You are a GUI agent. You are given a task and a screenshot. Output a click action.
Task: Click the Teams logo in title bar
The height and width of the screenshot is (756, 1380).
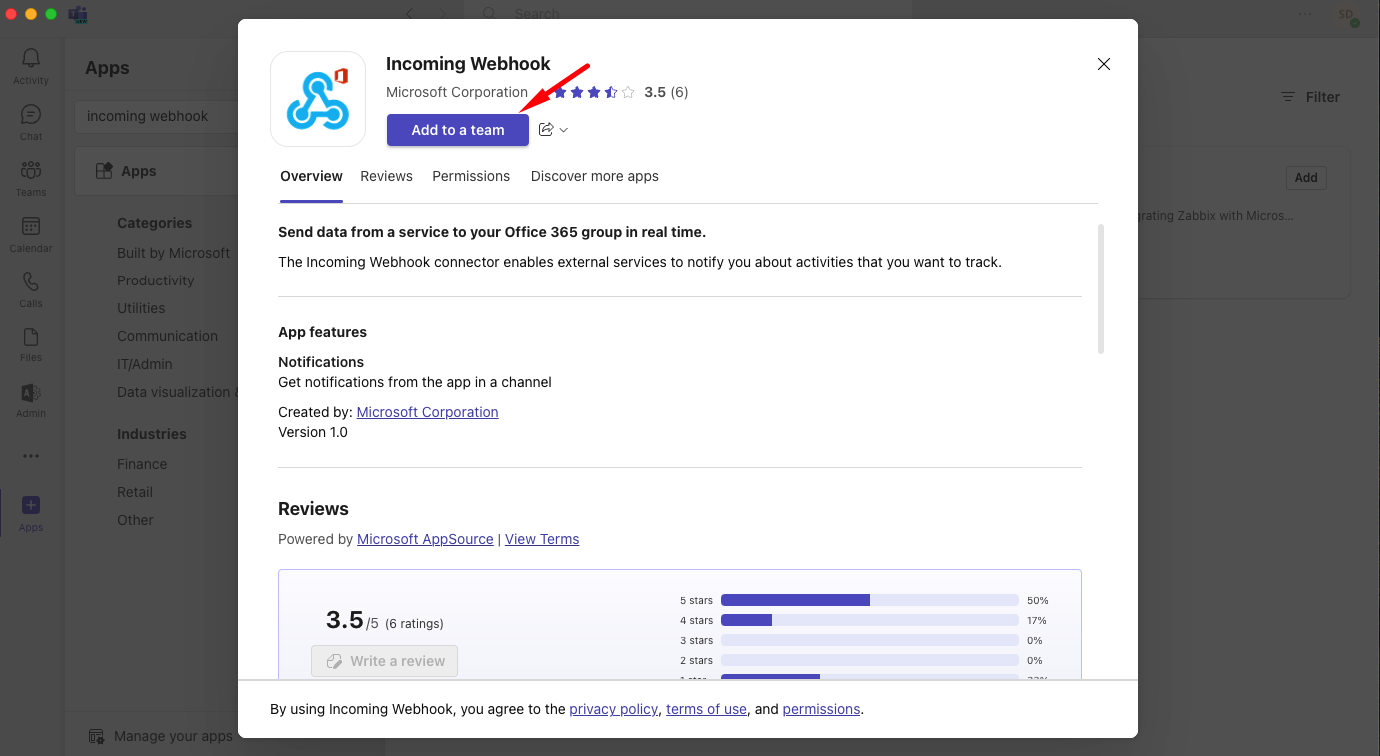point(77,14)
